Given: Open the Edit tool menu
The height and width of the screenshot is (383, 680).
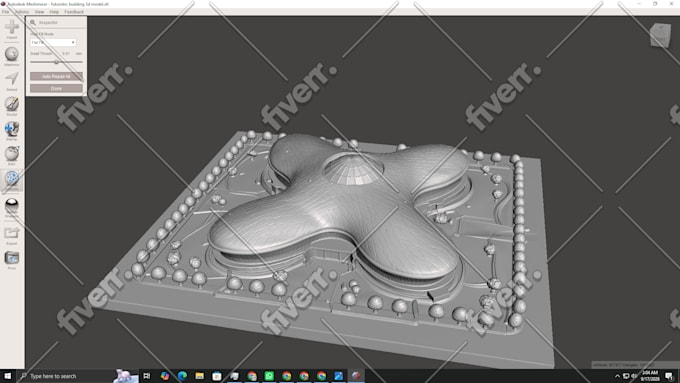Looking at the screenshot, I should 12,156.
